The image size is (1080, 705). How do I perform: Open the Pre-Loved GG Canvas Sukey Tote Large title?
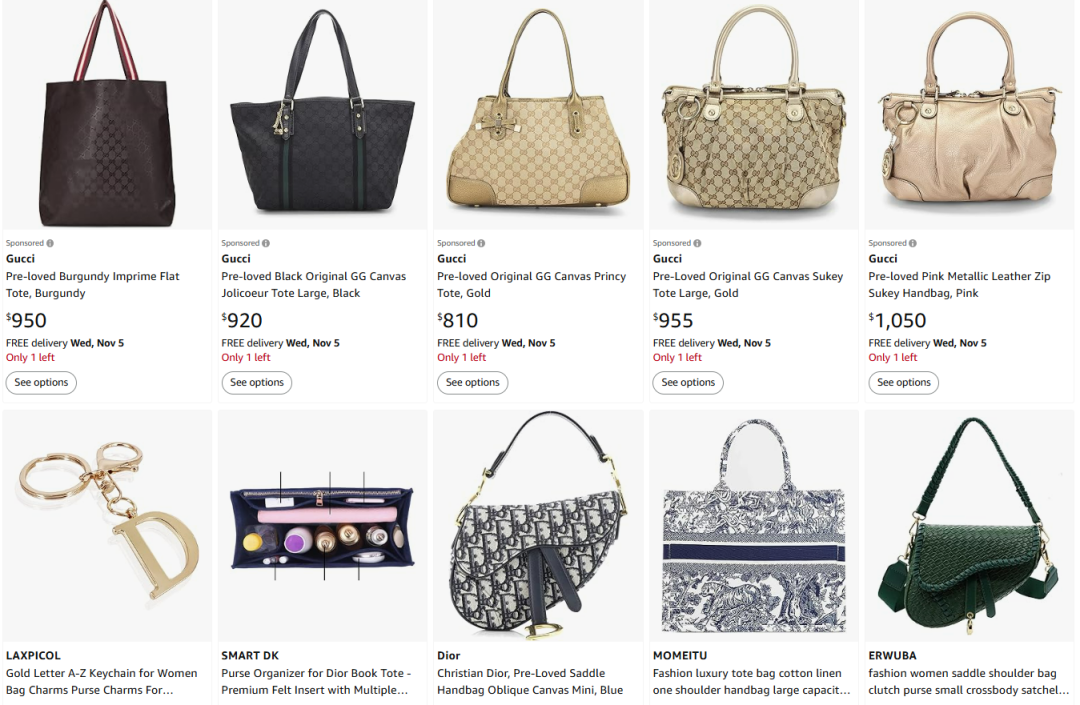click(747, 285)
